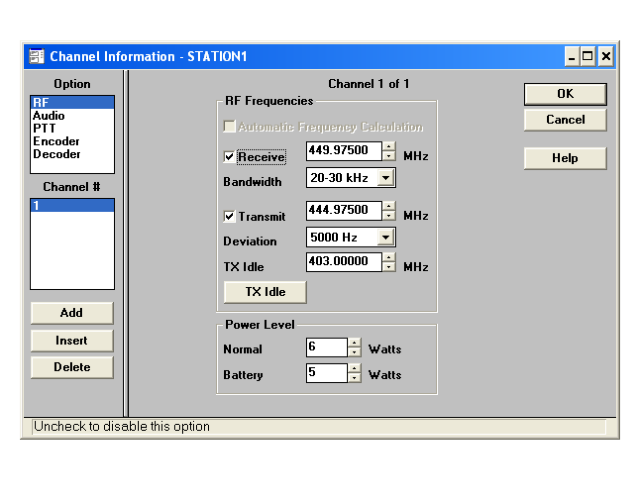
Task: Select PTT in the Option list
Action: click(x=44, y=128)
